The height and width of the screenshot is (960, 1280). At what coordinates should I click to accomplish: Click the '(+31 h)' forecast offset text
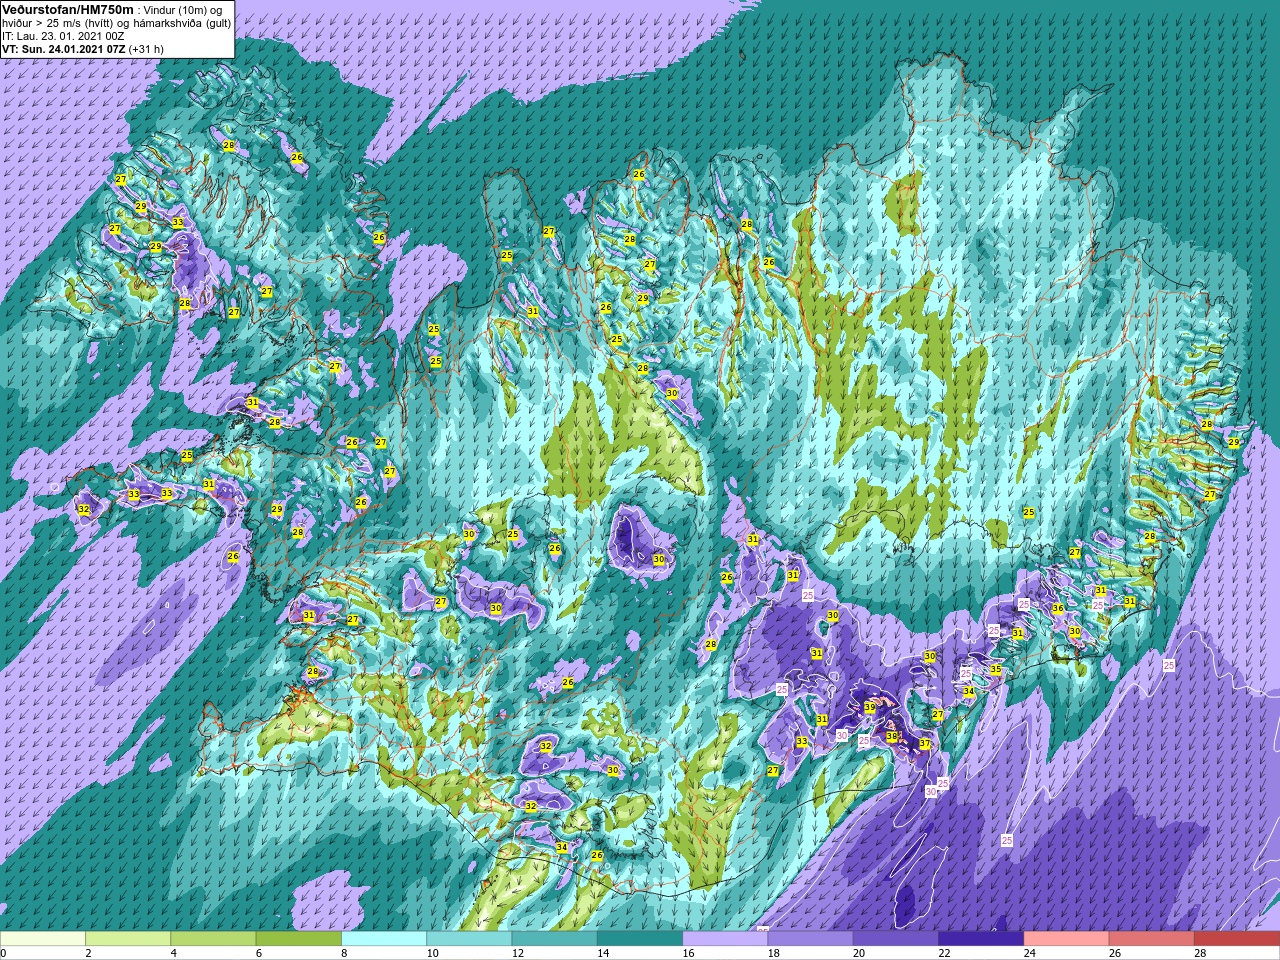tap(146, 49)
